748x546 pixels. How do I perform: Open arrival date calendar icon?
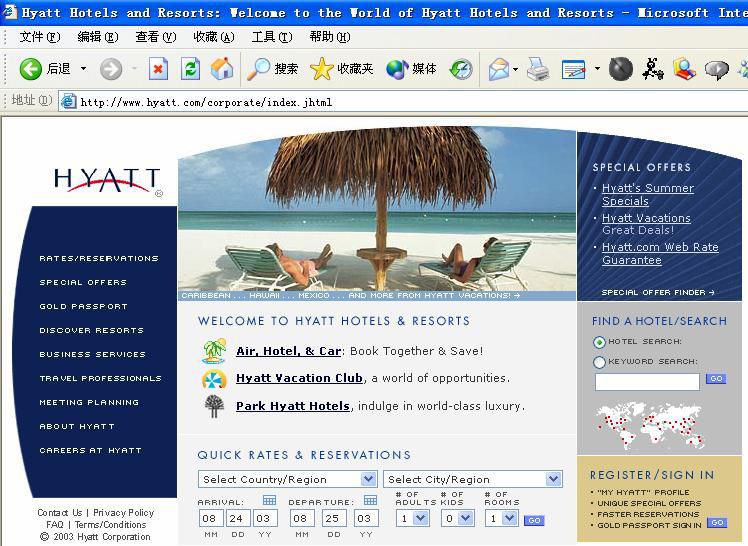[269, 500]
